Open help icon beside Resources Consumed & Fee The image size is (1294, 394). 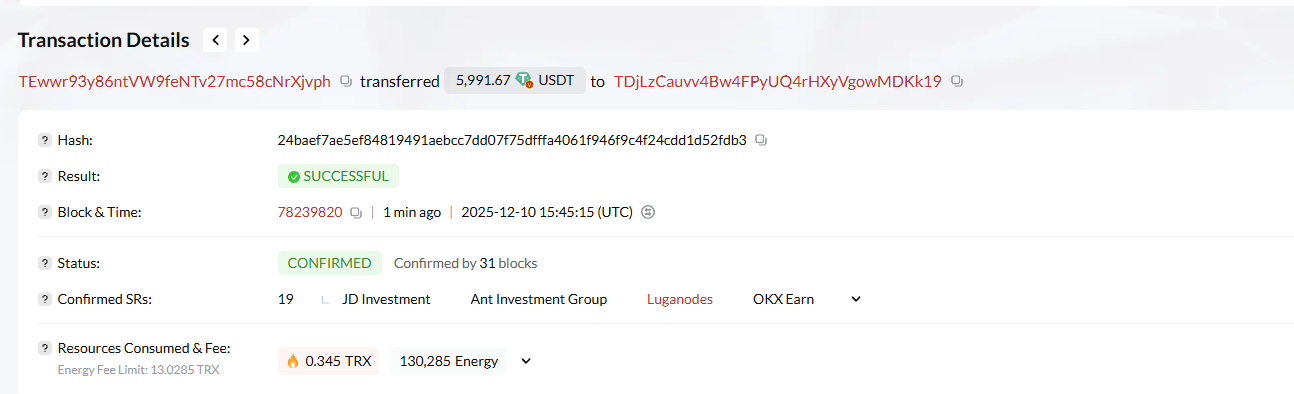45,348
